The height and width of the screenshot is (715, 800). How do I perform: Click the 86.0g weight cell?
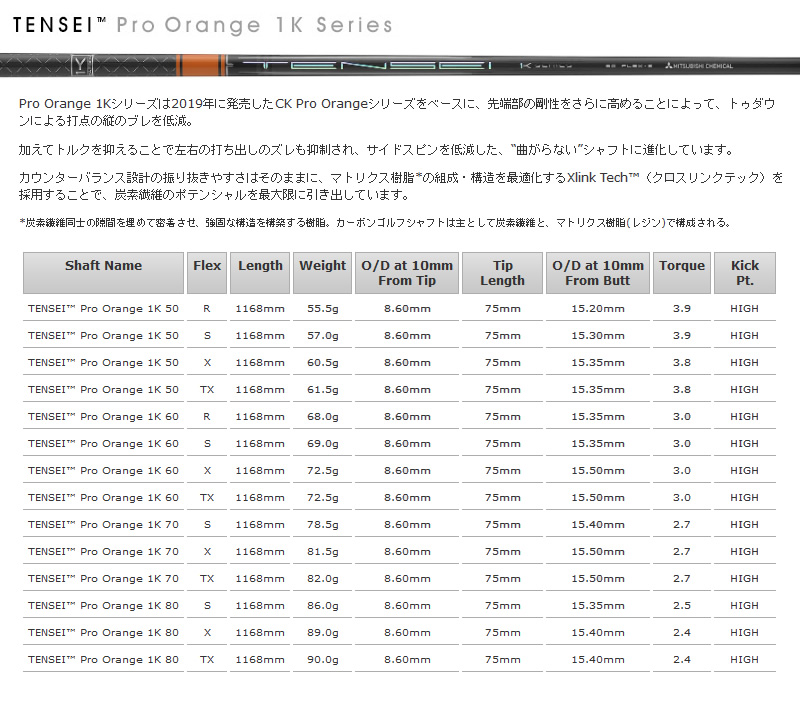click(322, 606)
